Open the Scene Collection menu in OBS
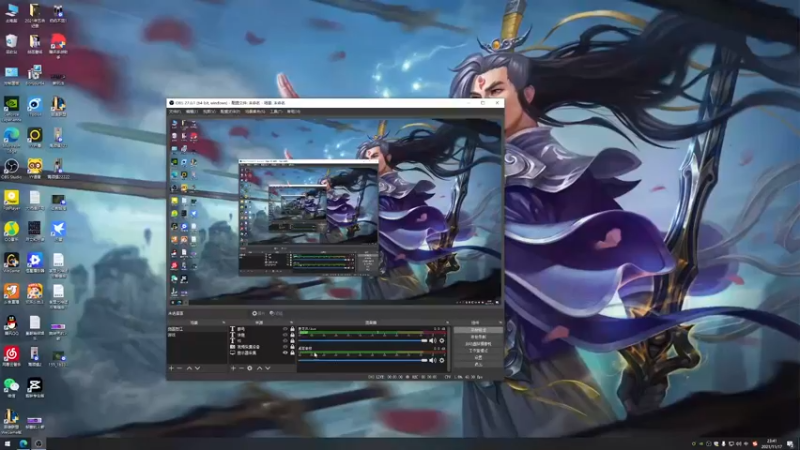Image resolution: width=800 pixels, height=450 pixels. [255, 111]
